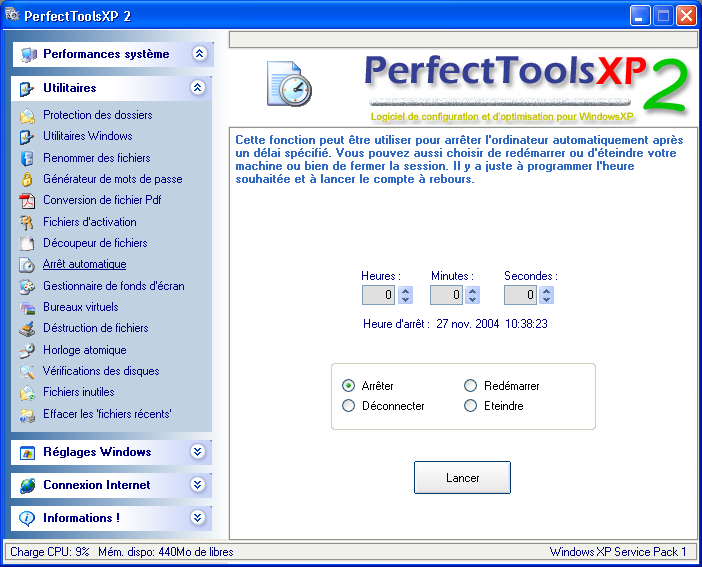Click the monitor icon for Performances système

(29, 55)
